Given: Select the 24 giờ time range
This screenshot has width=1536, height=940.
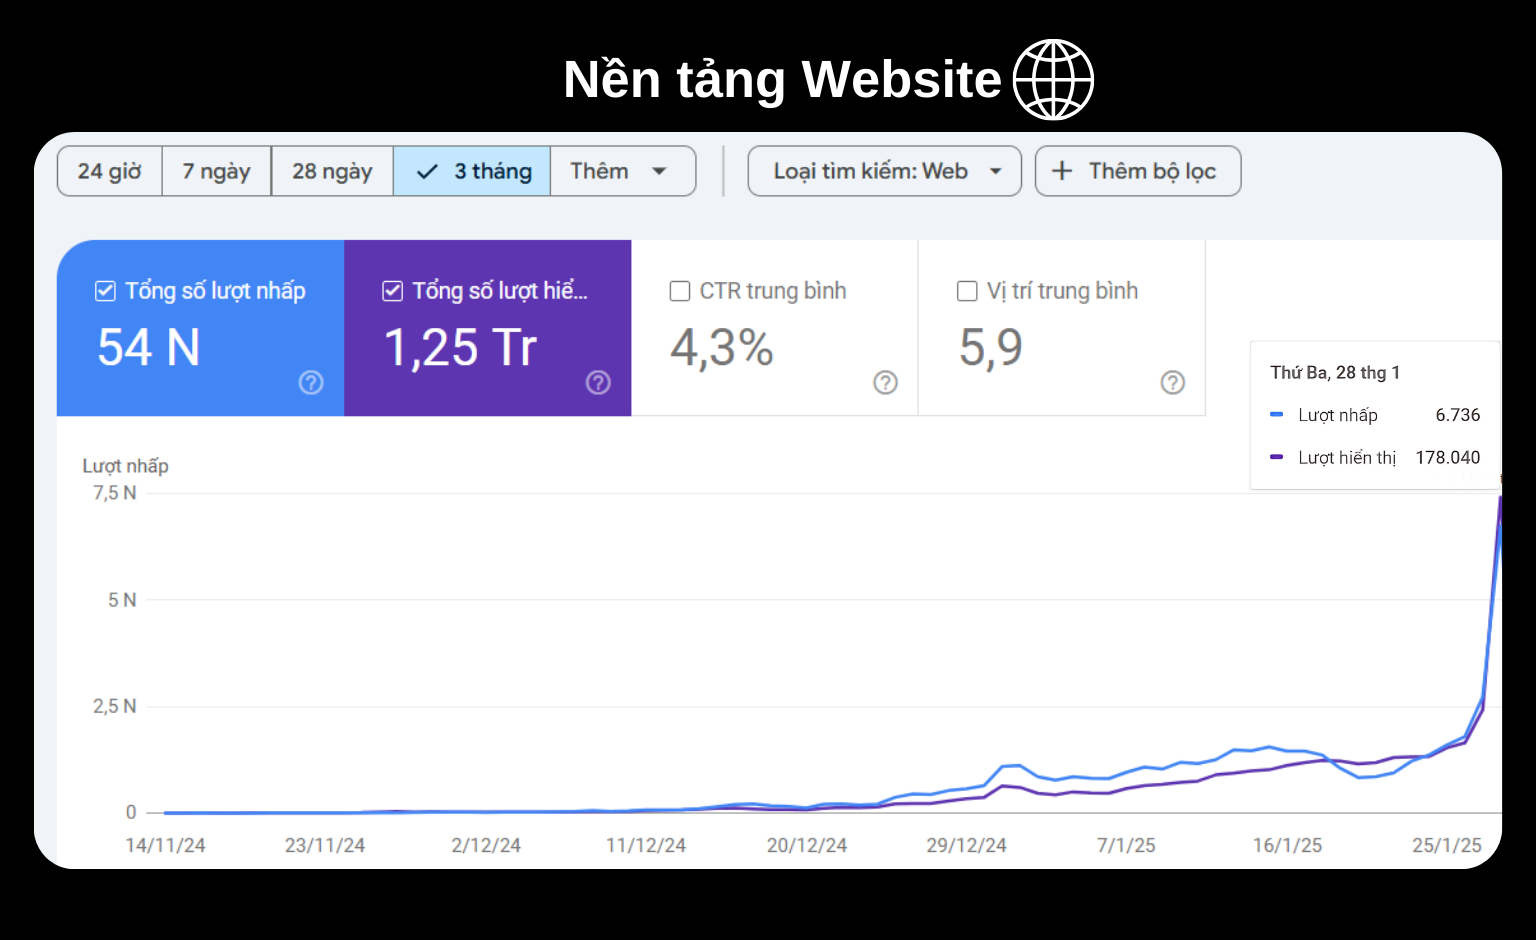Looking at the screenshot, I should pos(110,171).
